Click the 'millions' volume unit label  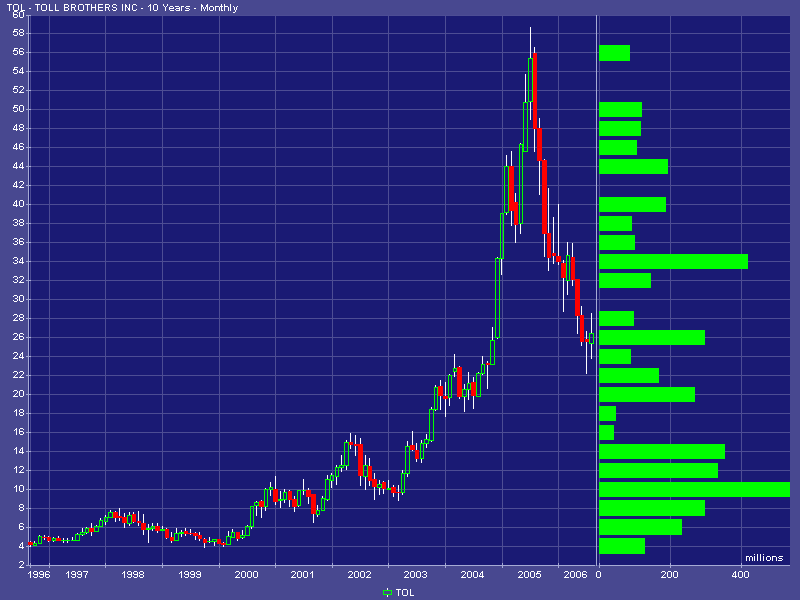[x=764, y=558]
